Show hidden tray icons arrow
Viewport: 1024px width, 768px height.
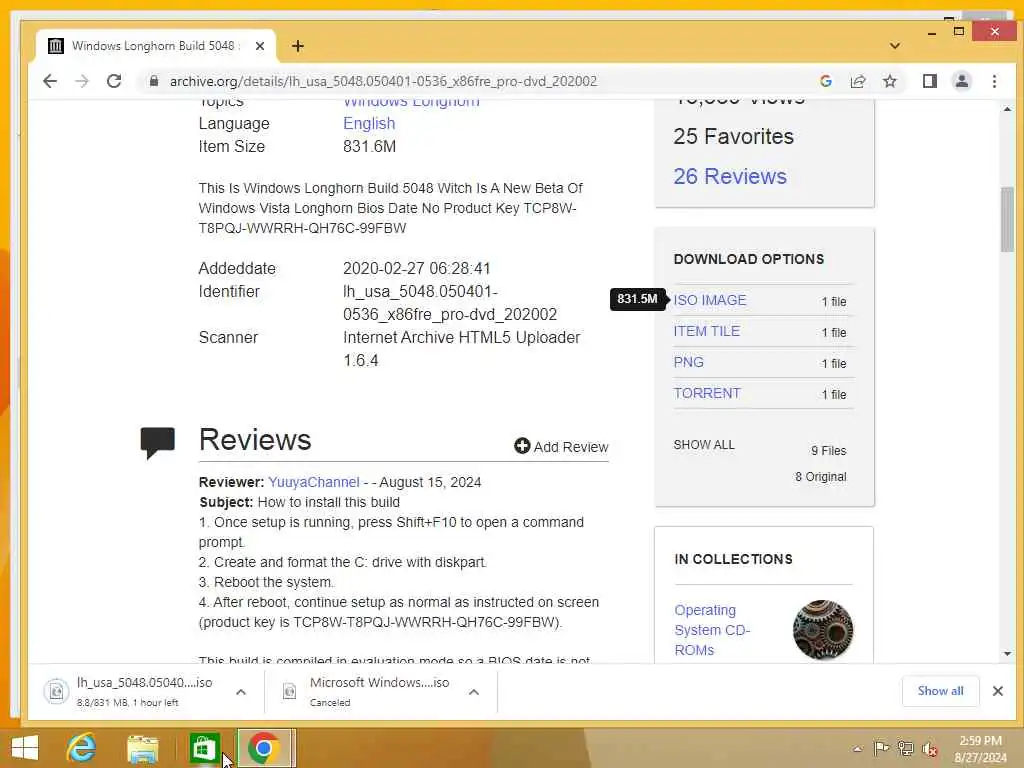[857, 749]
